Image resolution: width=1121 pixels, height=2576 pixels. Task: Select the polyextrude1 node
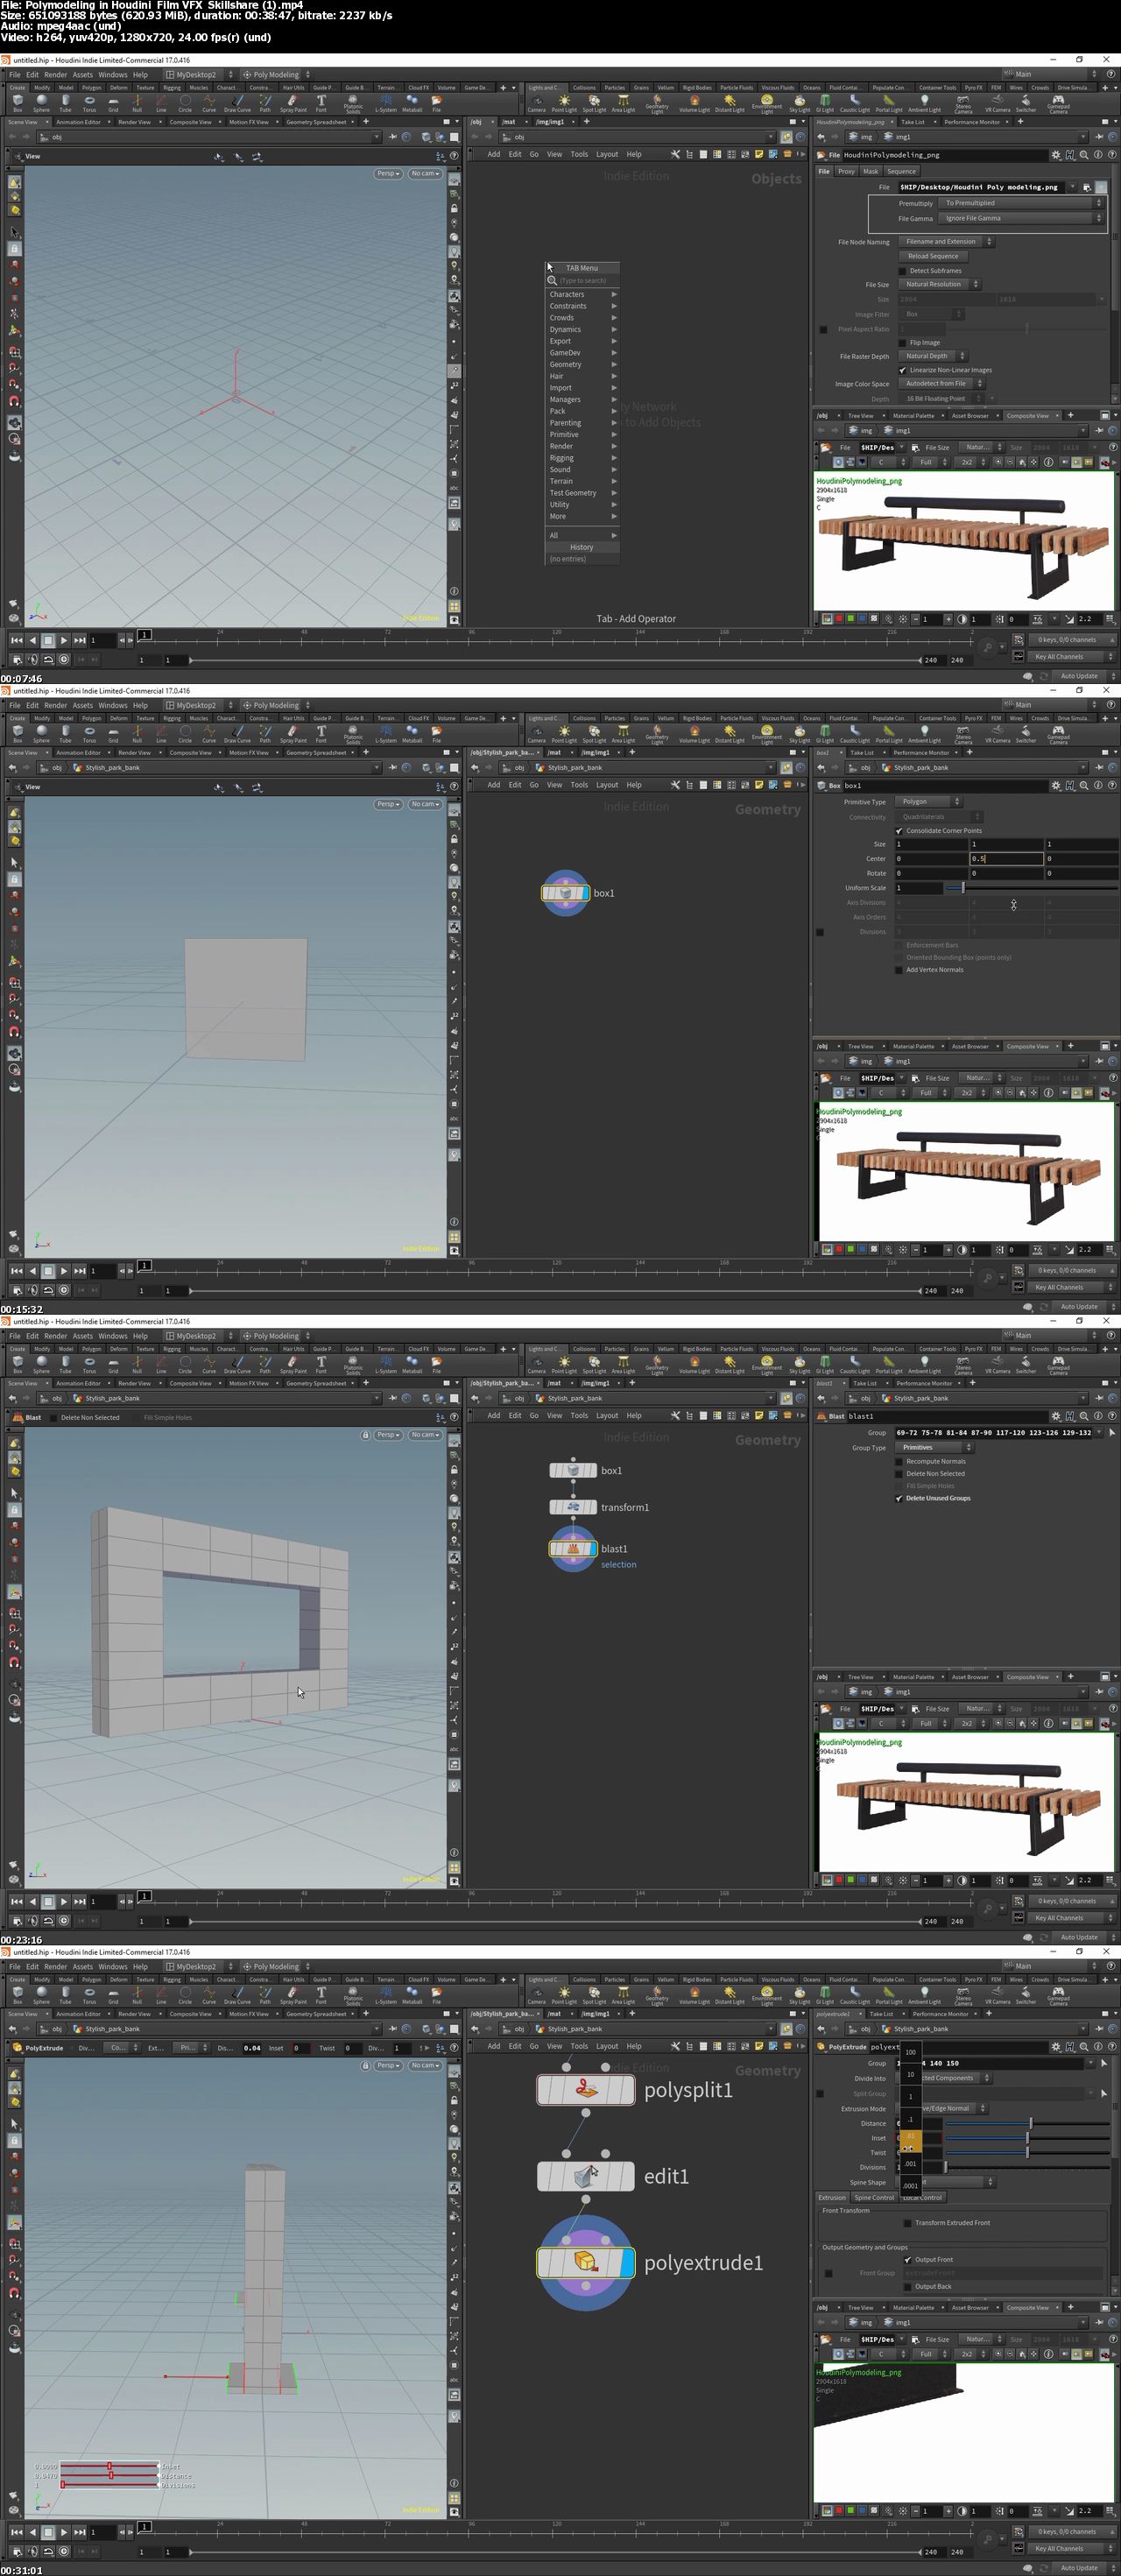[586, 2262]
